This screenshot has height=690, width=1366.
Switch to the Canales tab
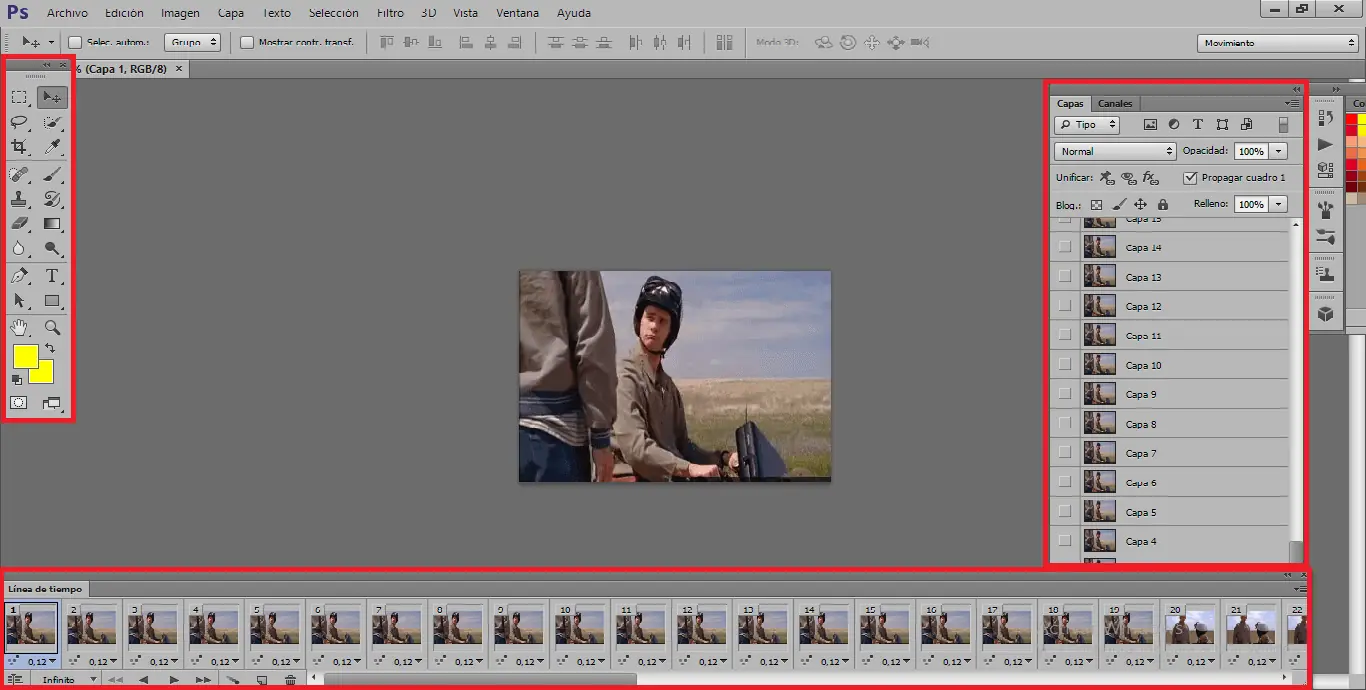(1115, 103)
